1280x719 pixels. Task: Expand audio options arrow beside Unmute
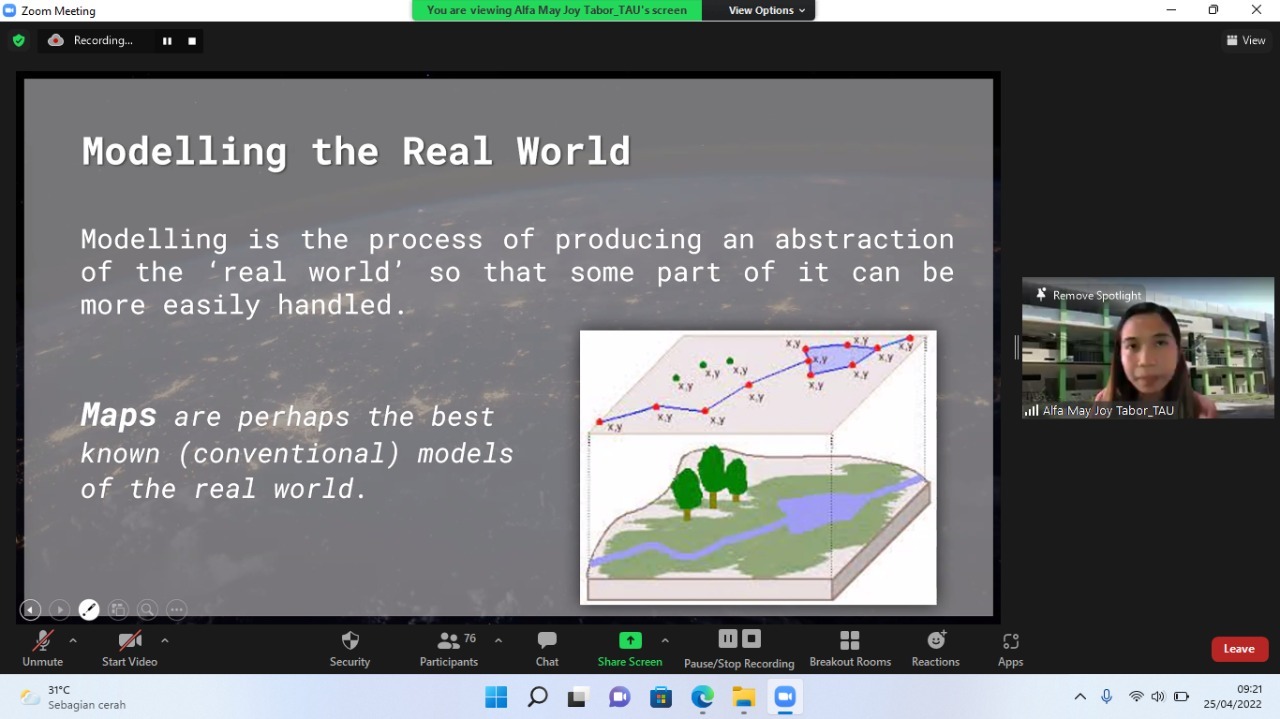pos(73,640)
